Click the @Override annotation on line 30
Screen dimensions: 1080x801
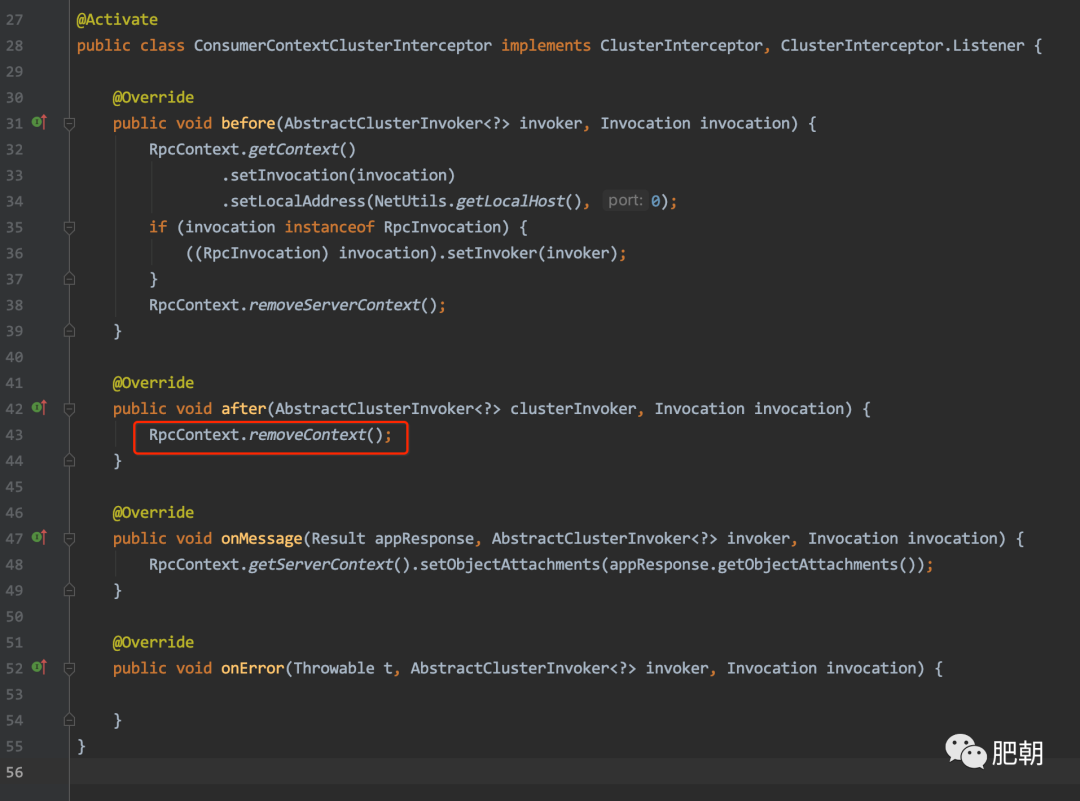pos(153,97)
